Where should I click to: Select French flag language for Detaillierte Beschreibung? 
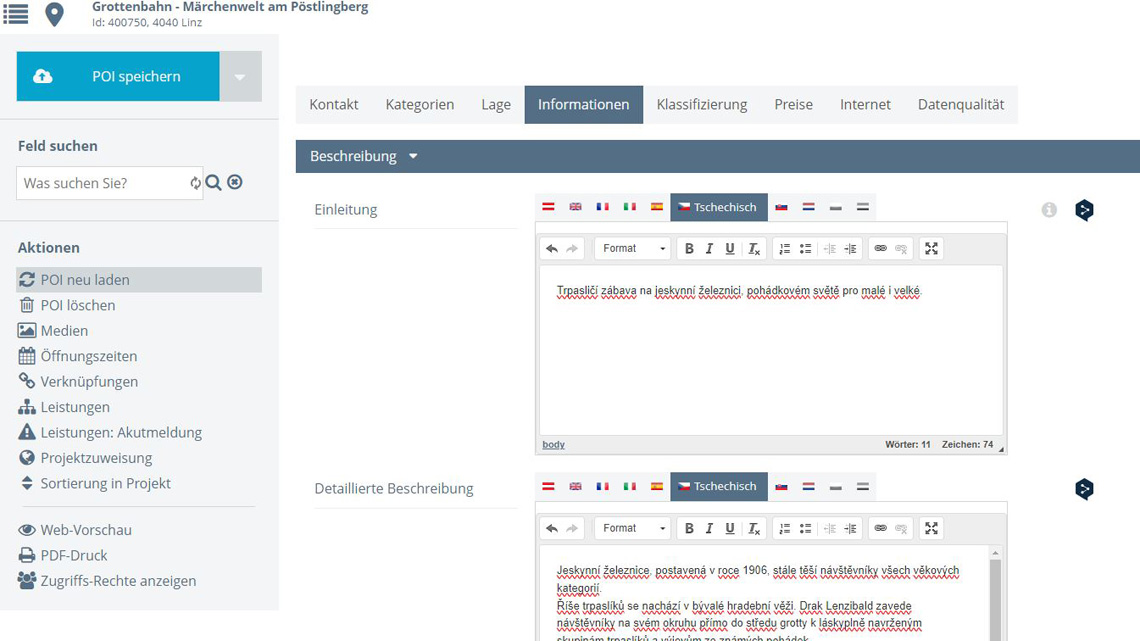tap(603, 486)
